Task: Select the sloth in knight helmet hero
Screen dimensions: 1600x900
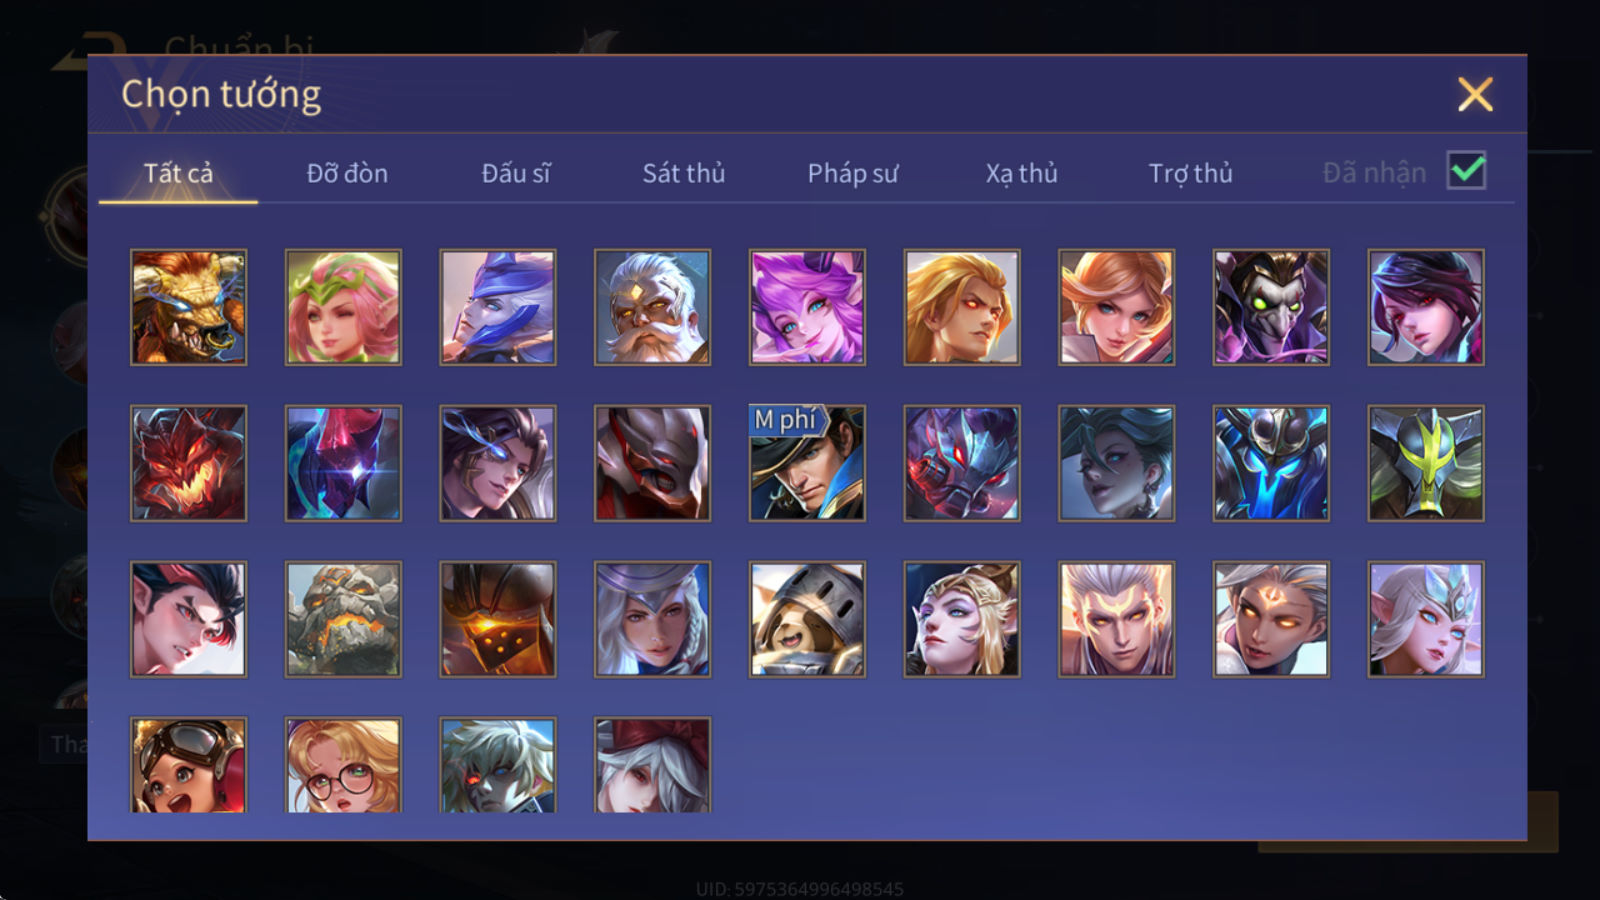Action: pos(807,619)
